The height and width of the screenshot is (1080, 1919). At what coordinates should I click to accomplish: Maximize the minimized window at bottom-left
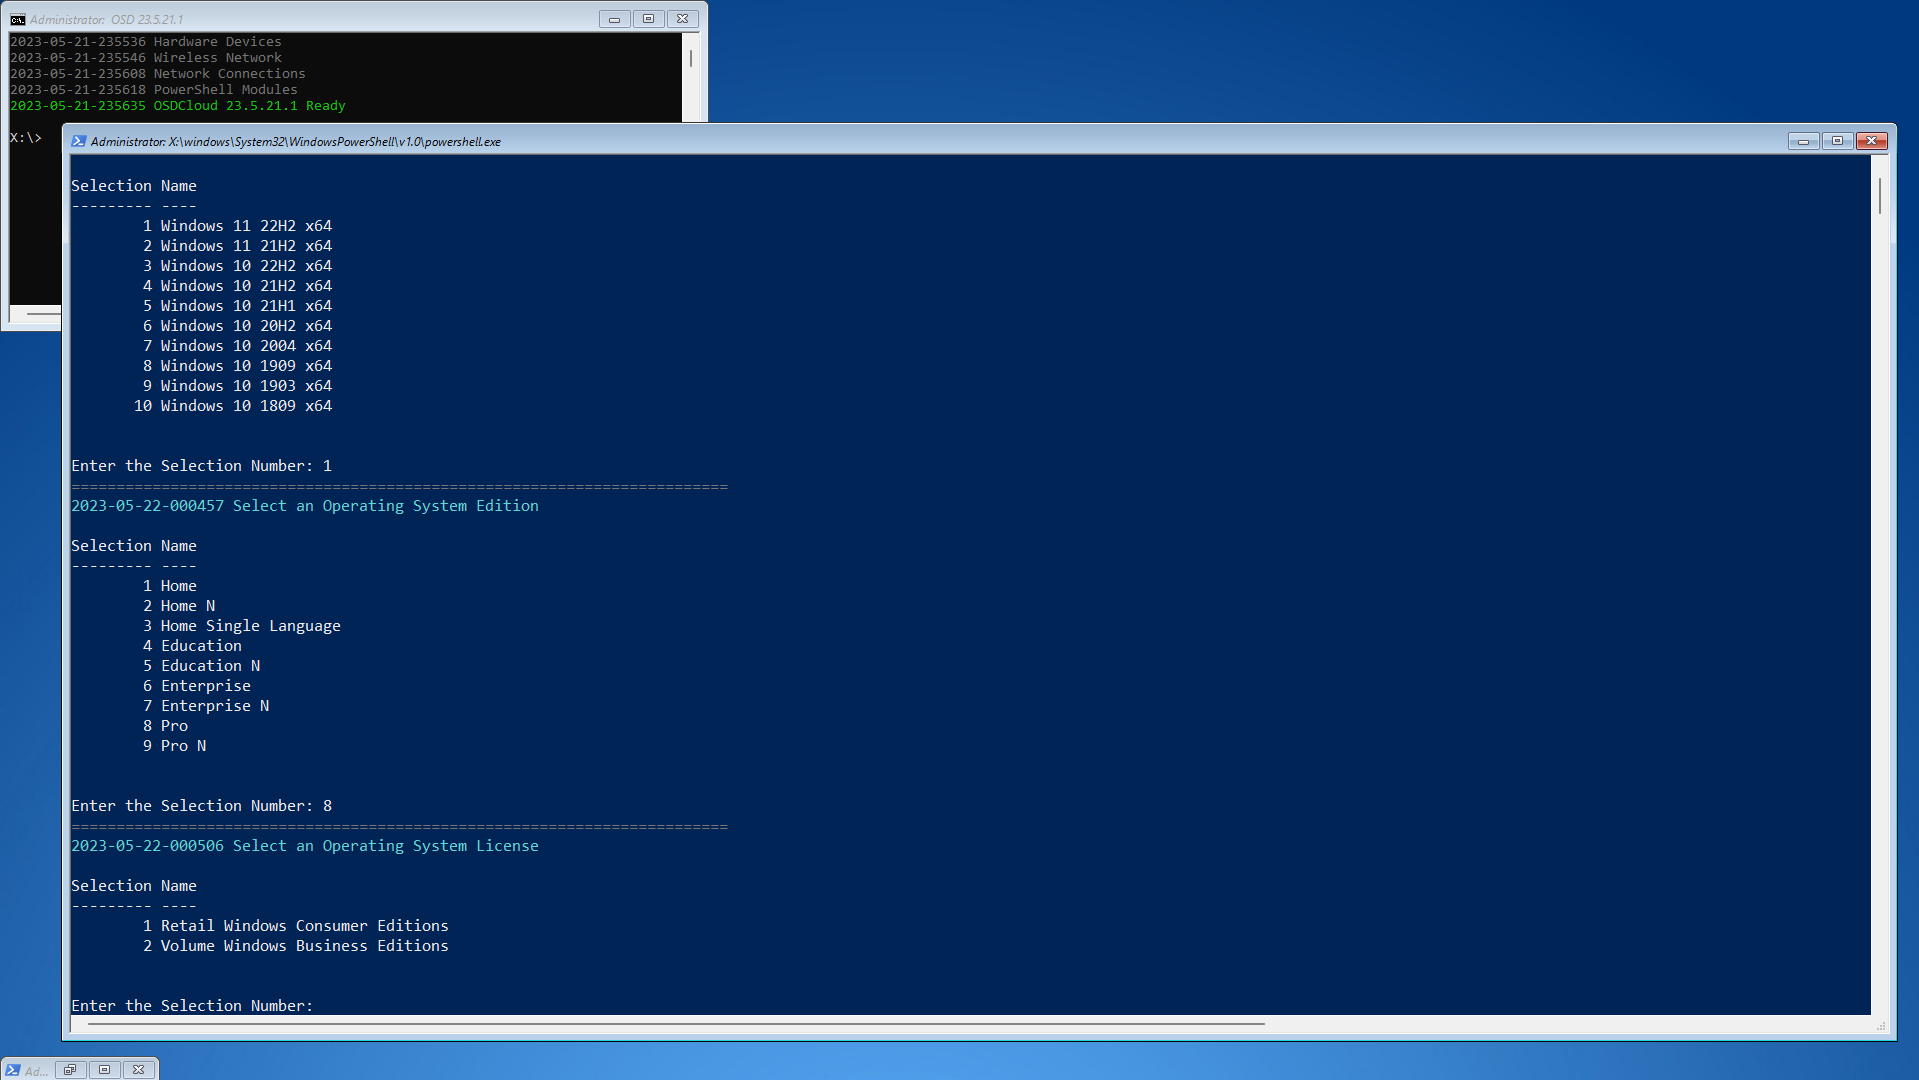point(104,1069)
